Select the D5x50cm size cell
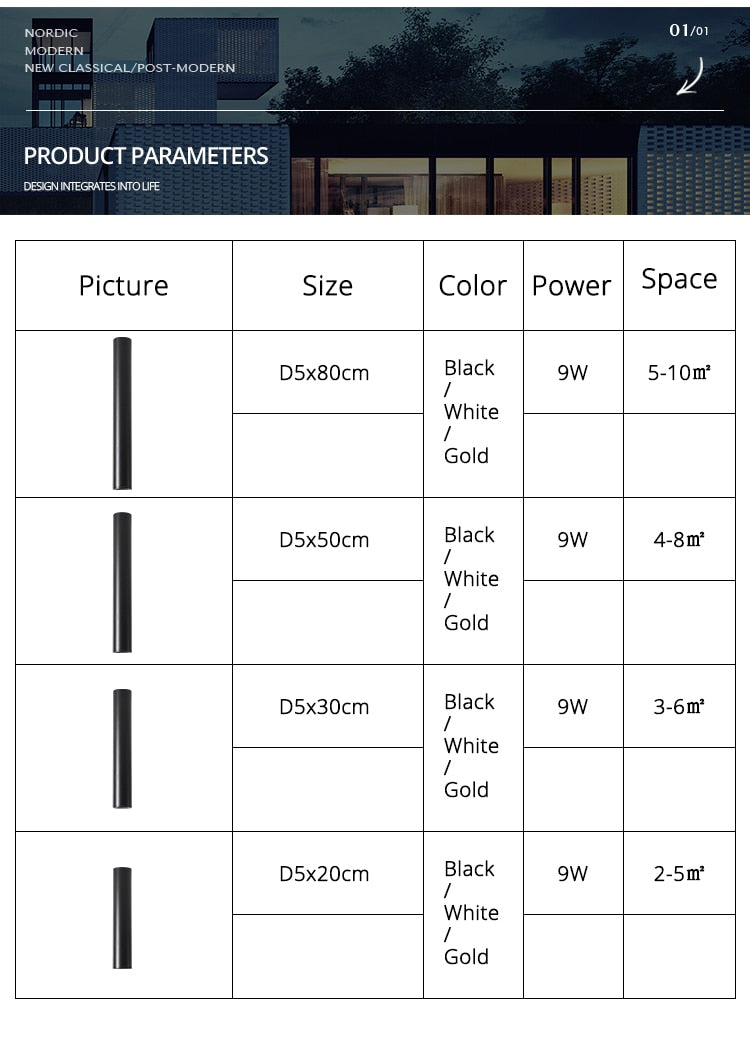The width and height of the screenshot is (750, 1057). [324, 540]
